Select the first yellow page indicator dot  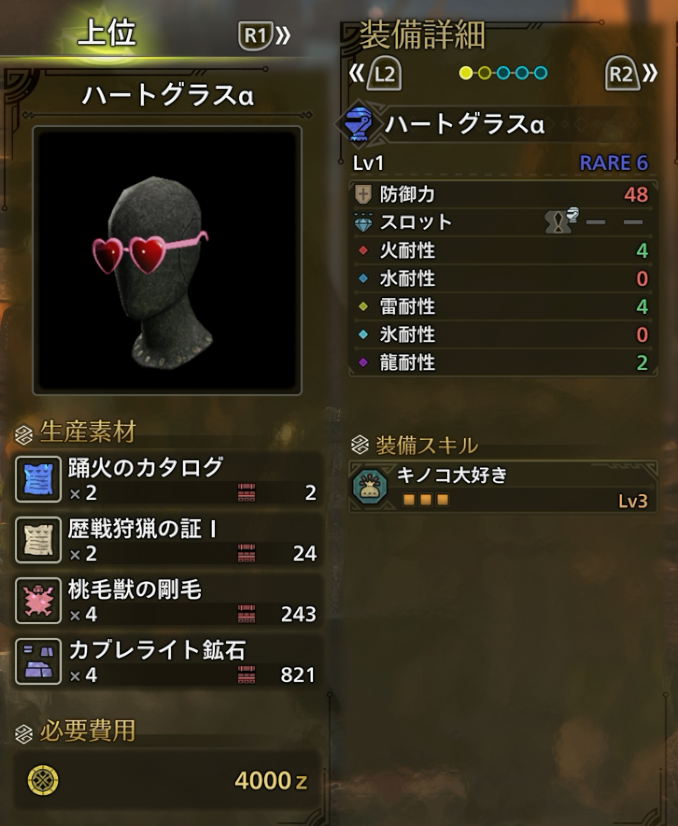coord(466,73)
